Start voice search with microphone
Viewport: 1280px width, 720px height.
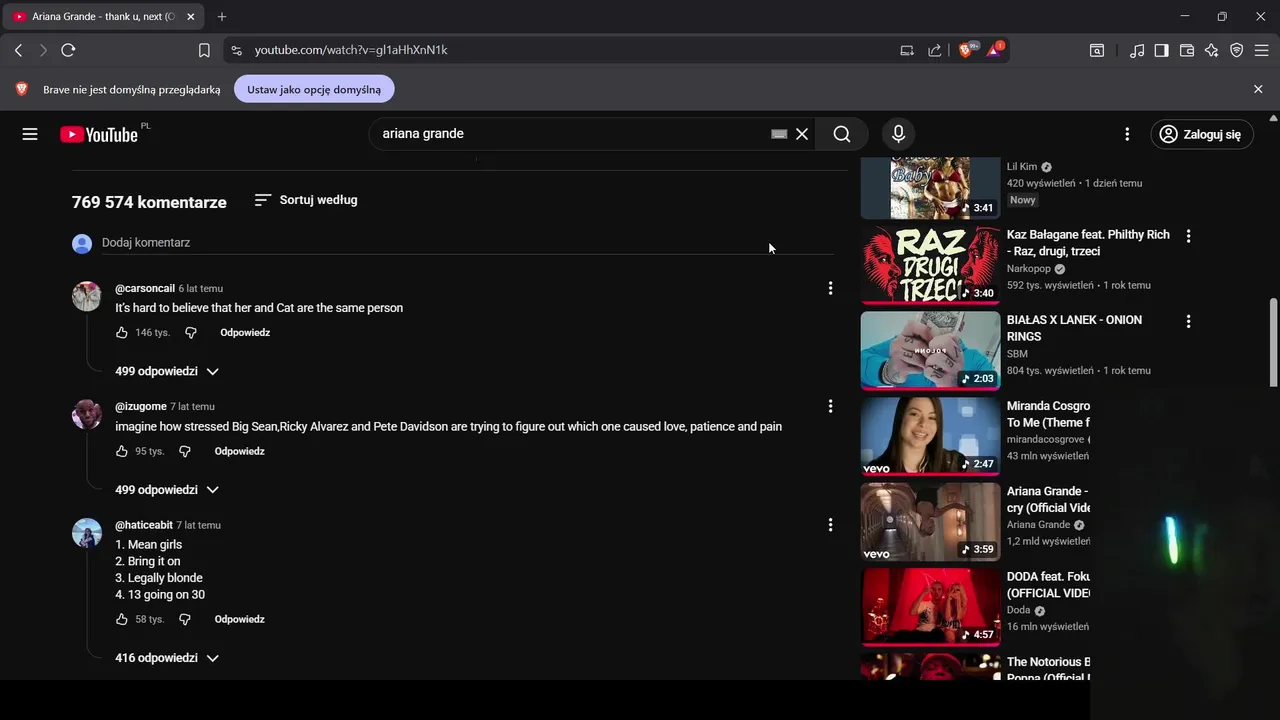(x=898, y=134)
